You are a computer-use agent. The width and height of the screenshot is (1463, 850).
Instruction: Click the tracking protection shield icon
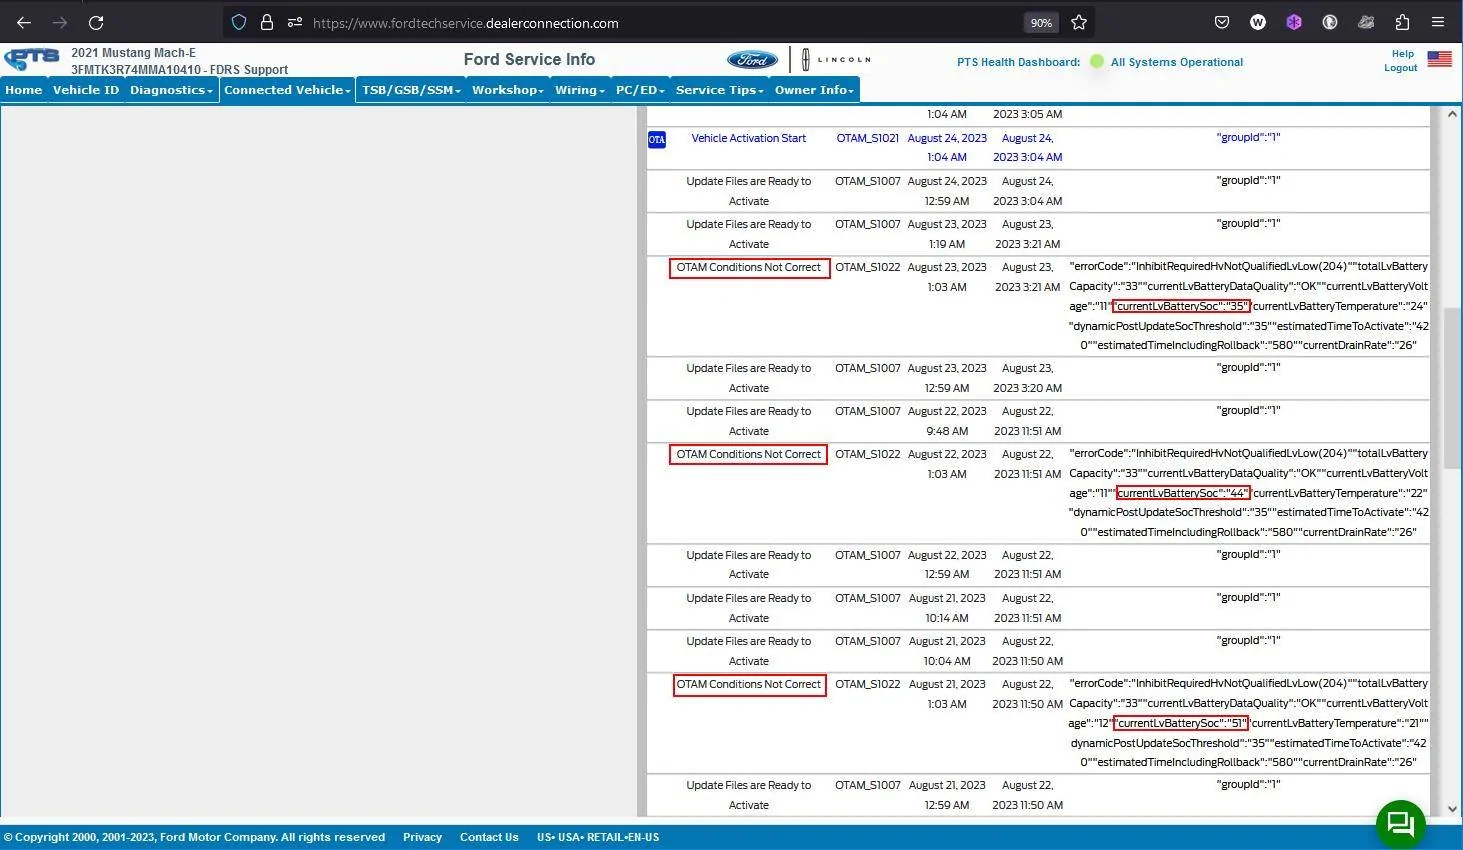pyautogui.click(x=239, y=22)
